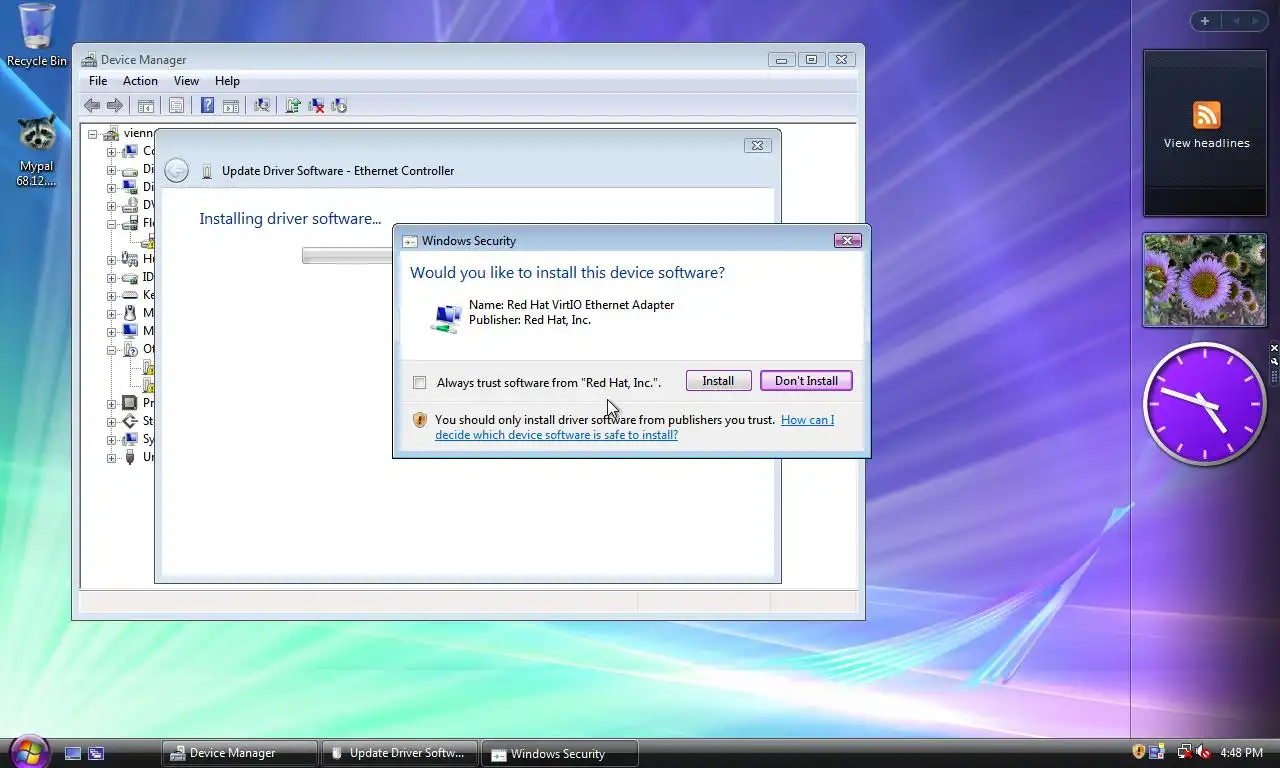The image size is (1280, 768).
Task: Open the Recycle Bin desktop icon
Action: pos(37,36)
